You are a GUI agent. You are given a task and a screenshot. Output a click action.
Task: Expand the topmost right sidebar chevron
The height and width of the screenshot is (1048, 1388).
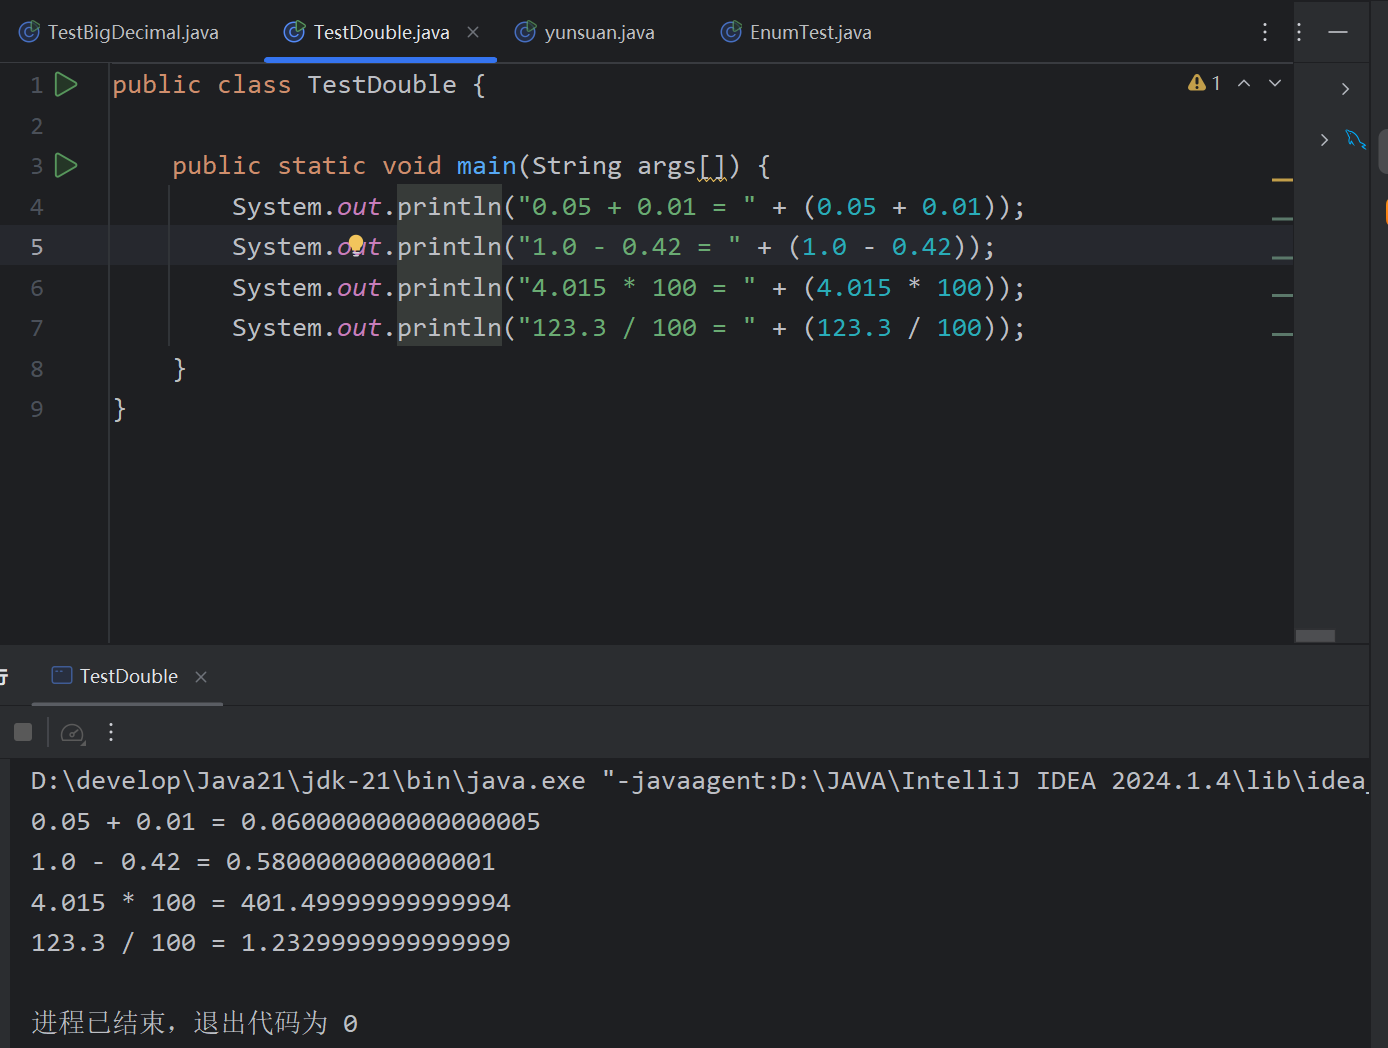1345,89
